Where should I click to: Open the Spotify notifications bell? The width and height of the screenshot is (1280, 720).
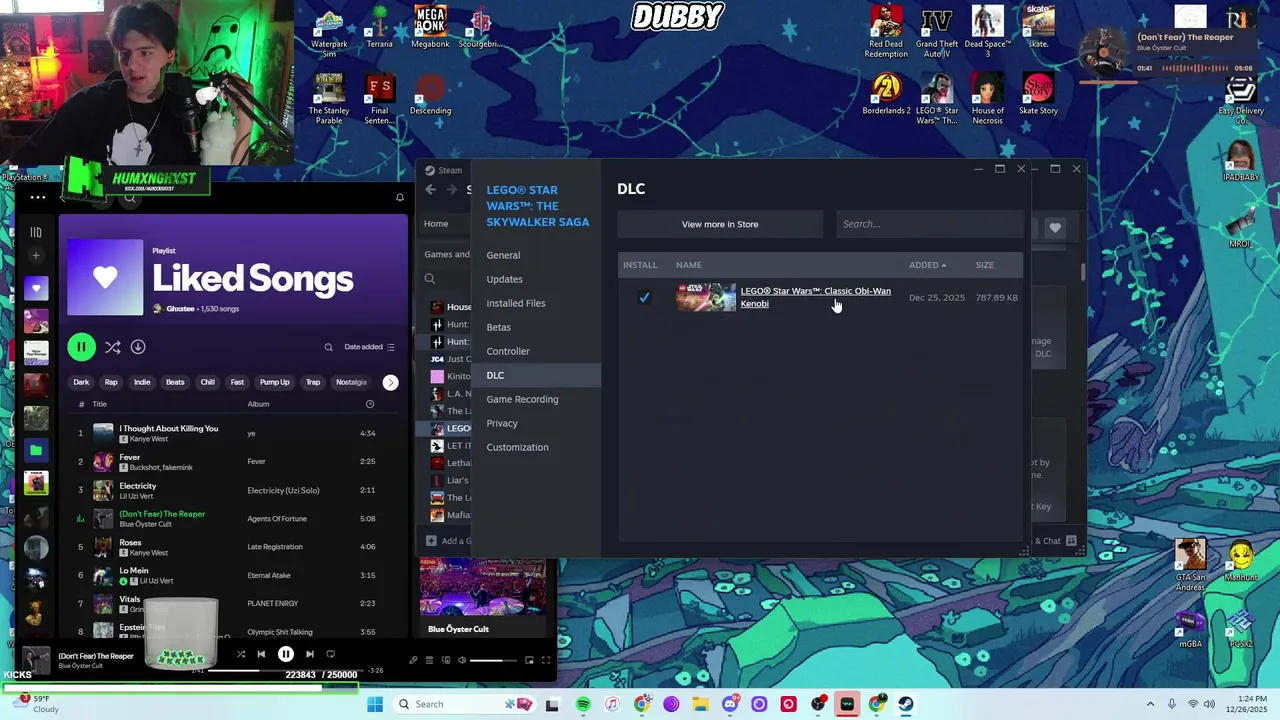(x=400, y=197)
